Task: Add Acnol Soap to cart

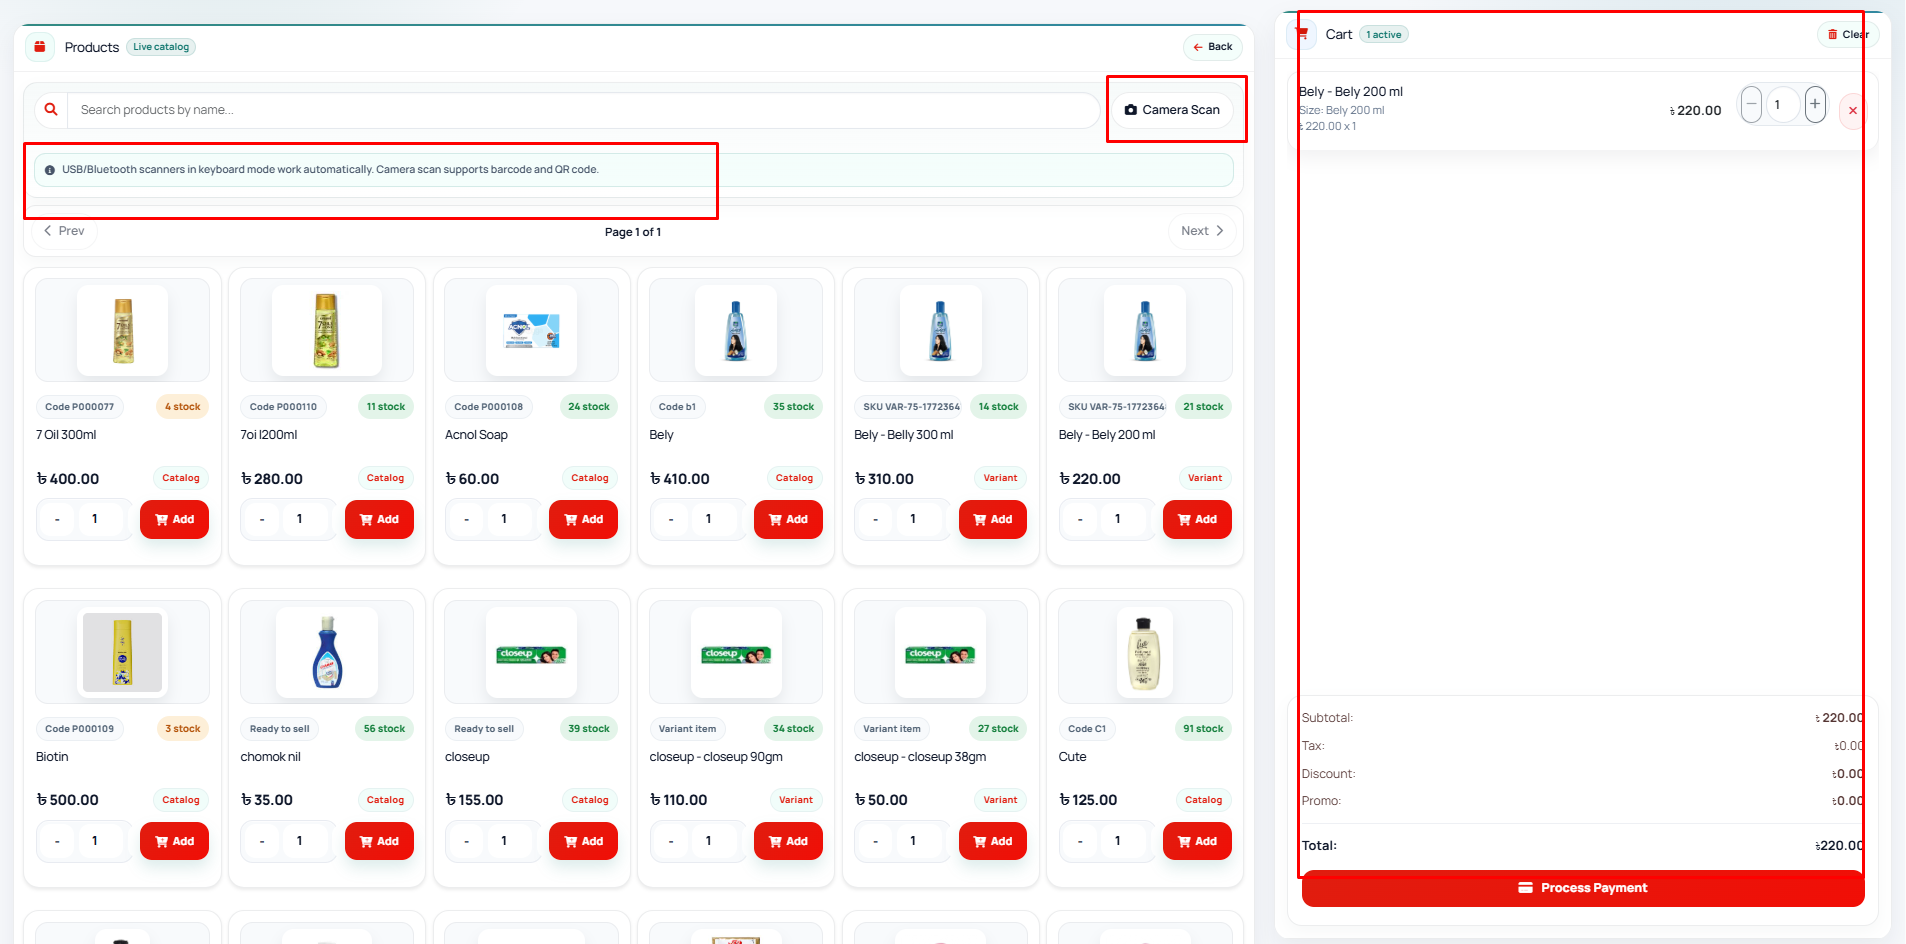Action: coord(584,520)
